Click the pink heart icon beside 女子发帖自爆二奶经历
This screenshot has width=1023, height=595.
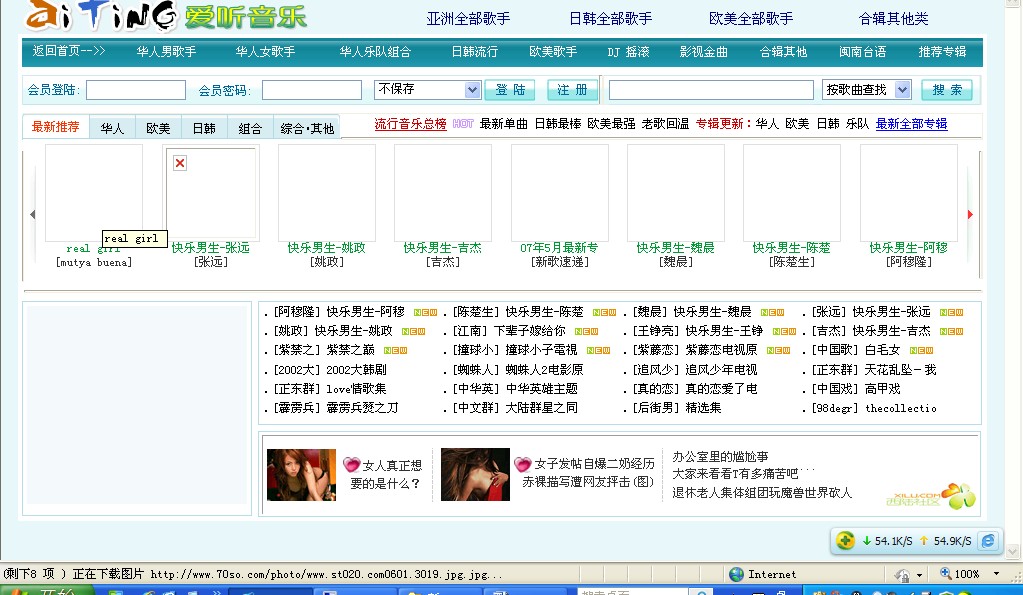pyautogui.click(x=523, y=464)
